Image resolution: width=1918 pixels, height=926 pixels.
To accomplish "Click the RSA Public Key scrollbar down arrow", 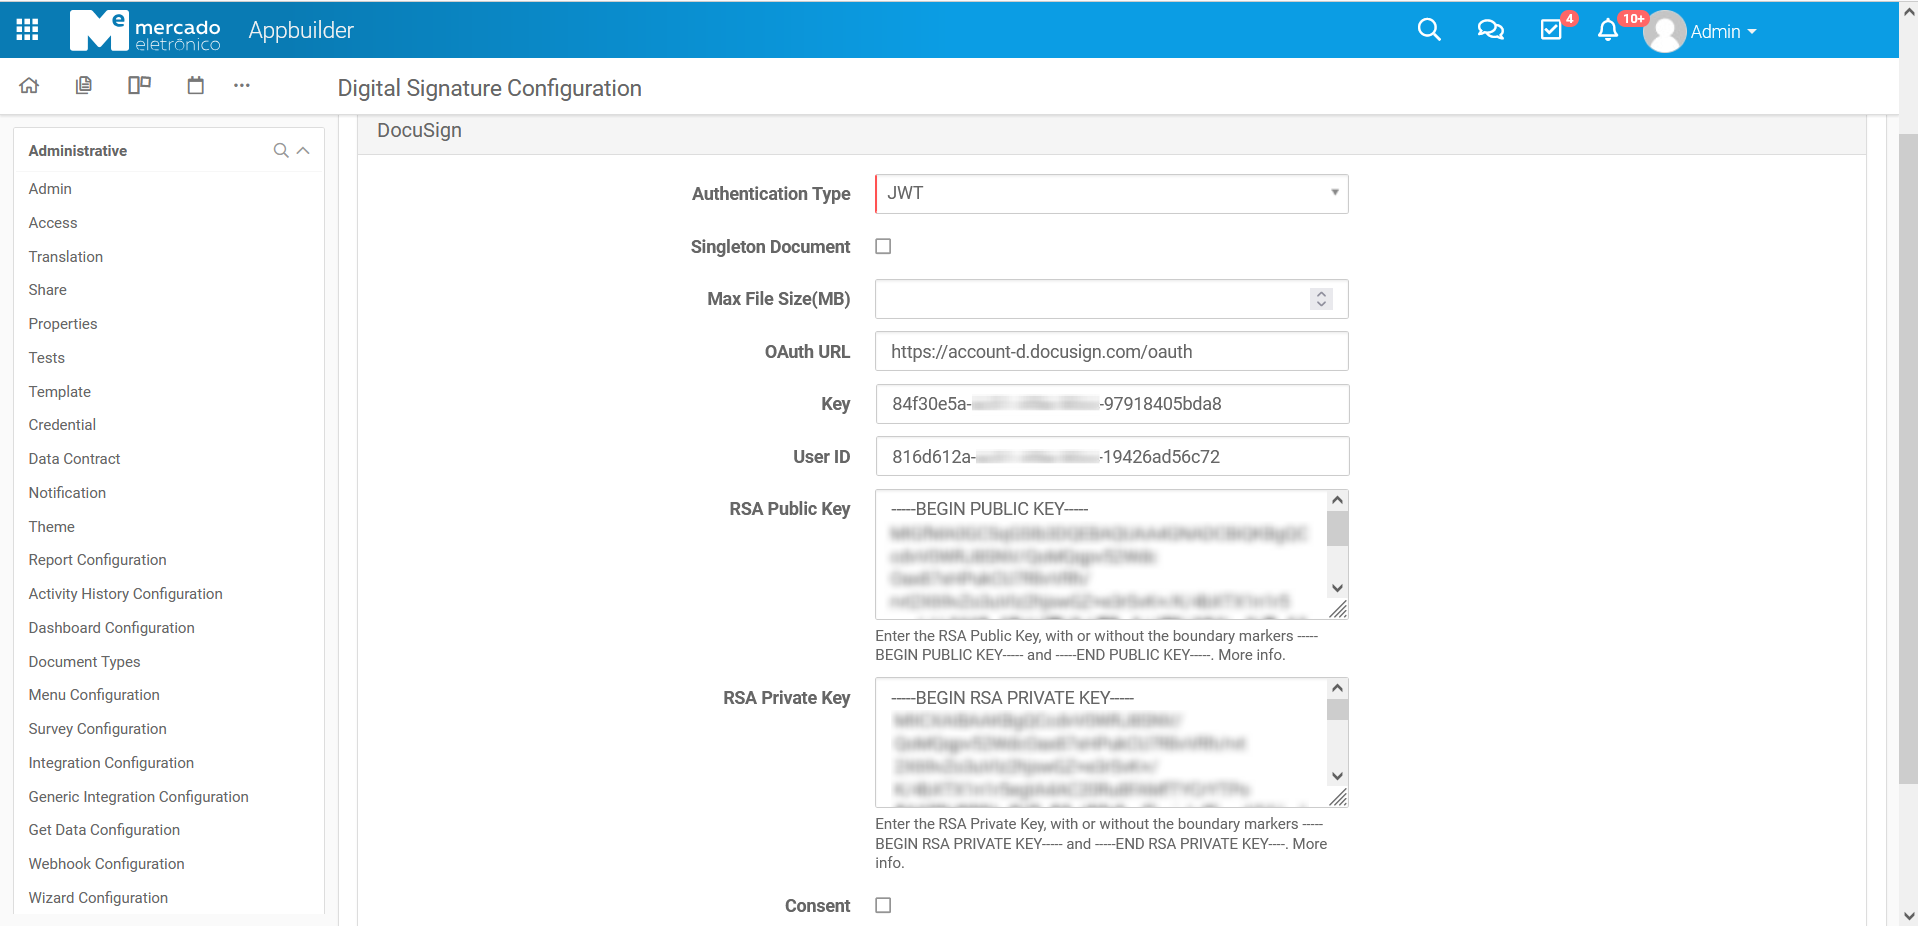I will (x=1337, y=588).
